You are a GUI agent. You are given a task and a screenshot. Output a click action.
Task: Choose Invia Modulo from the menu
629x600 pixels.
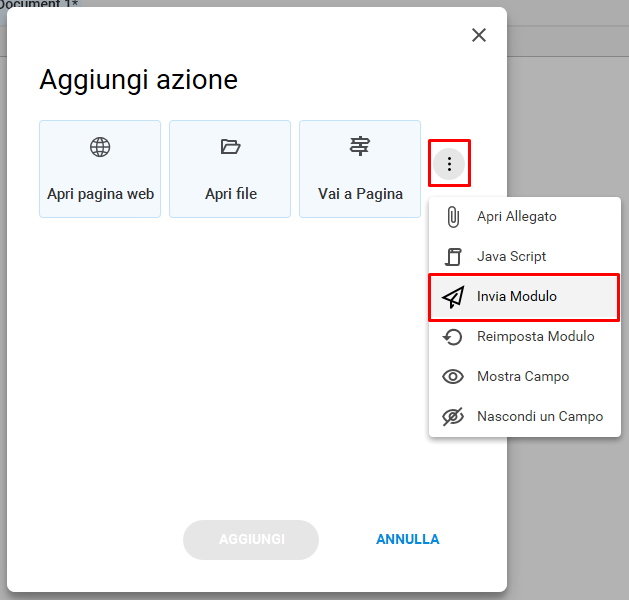[x=525, y=297]
